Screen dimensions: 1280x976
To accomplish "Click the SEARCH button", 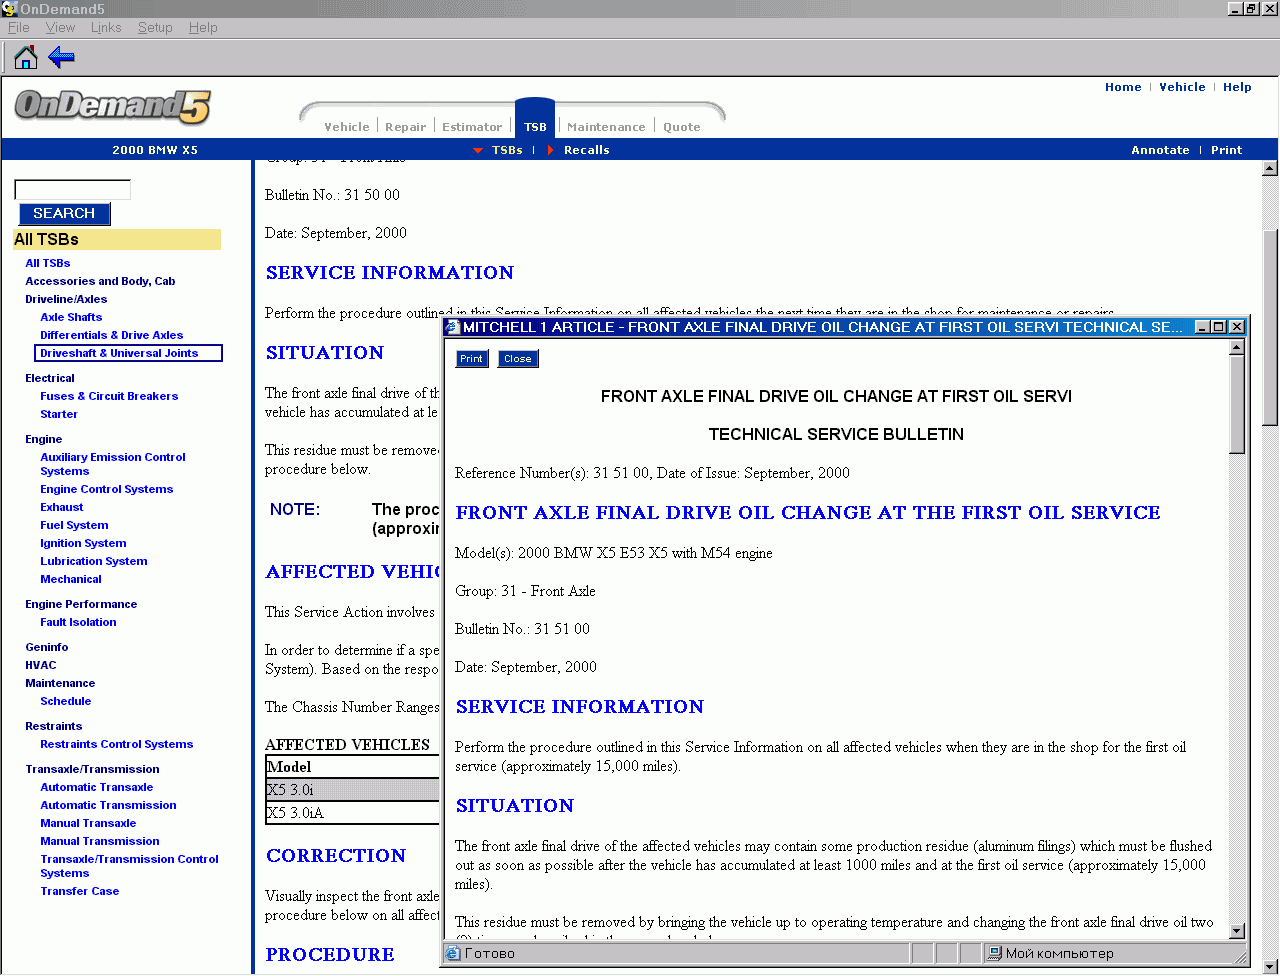I will (65, 214).
